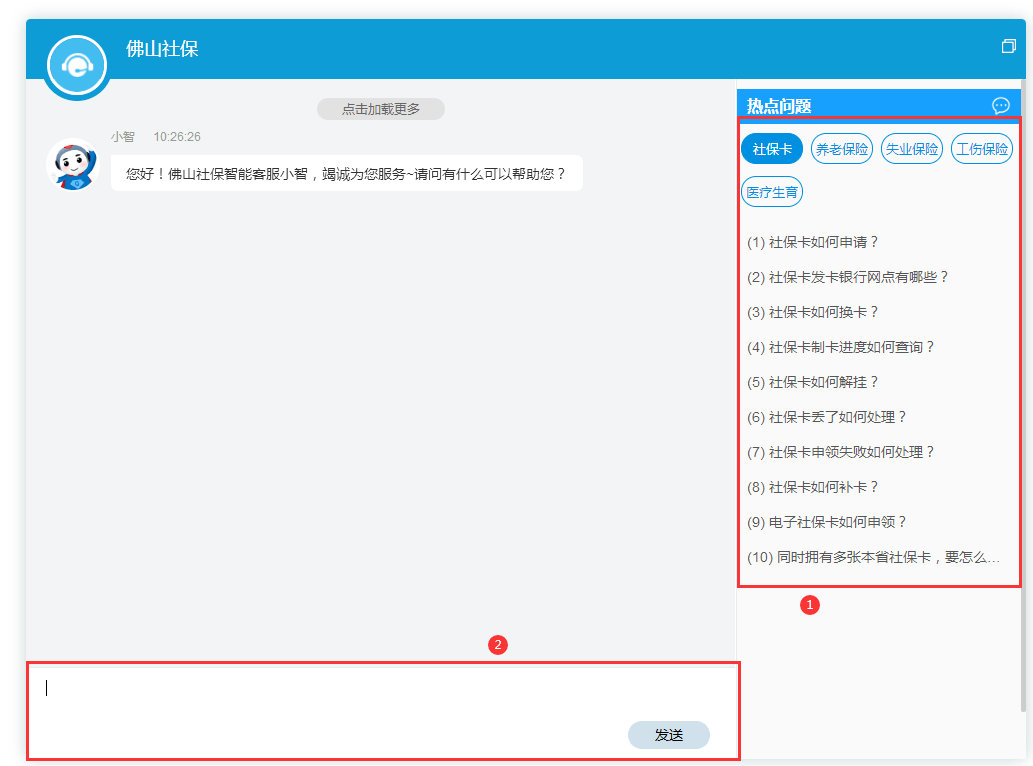Open question 电子社保卡如何申领？
Image resolution: width=1033 pixels, height=766 pixels.
click(826, 522)
